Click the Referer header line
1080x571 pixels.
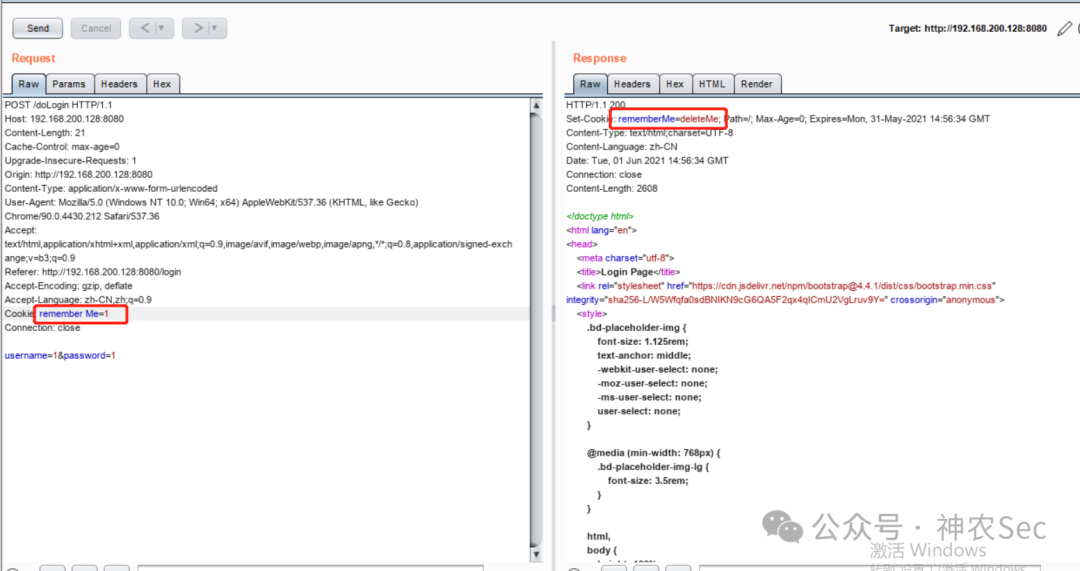[93, 272]
